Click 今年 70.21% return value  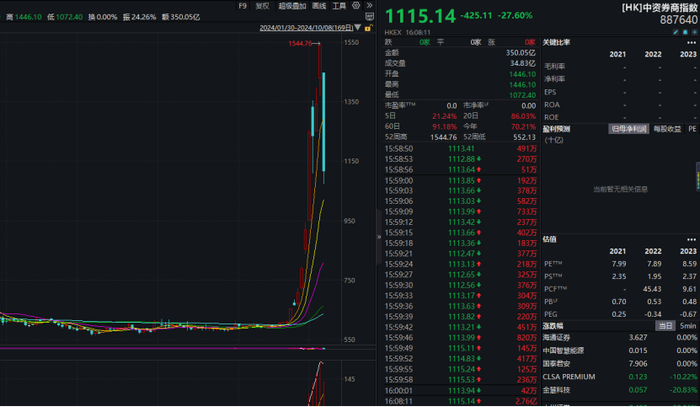pos(523,127)
